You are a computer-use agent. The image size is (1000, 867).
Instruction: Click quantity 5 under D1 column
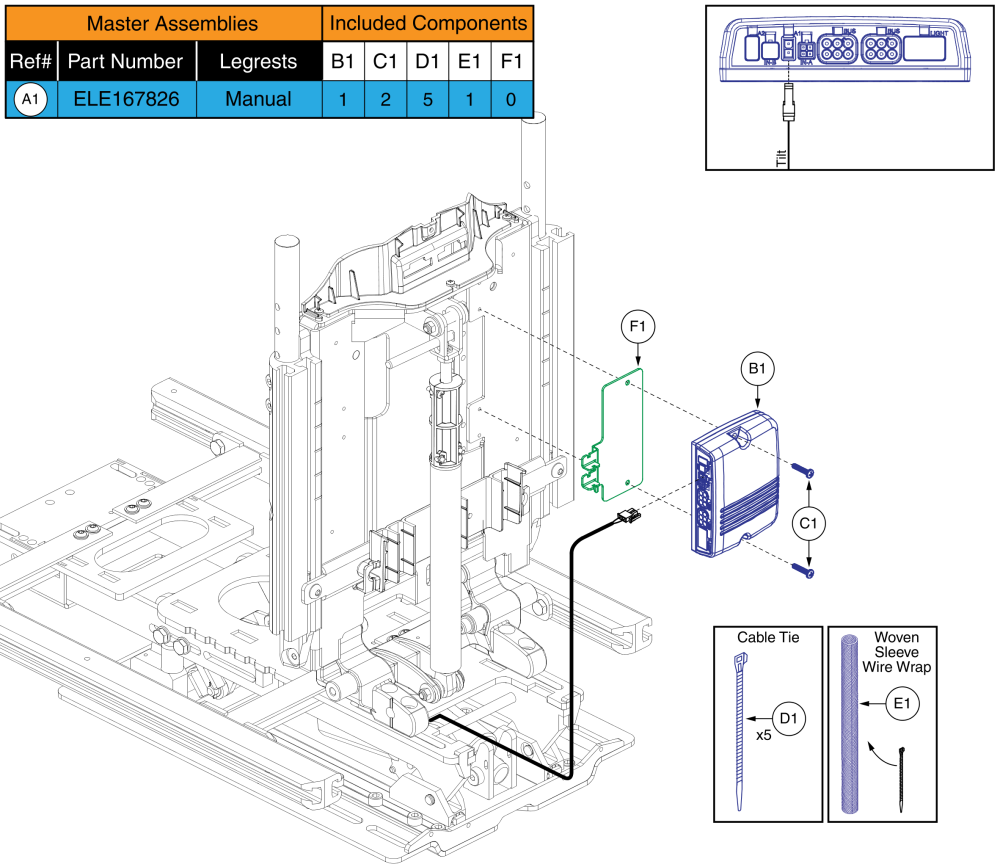point(427,100)
